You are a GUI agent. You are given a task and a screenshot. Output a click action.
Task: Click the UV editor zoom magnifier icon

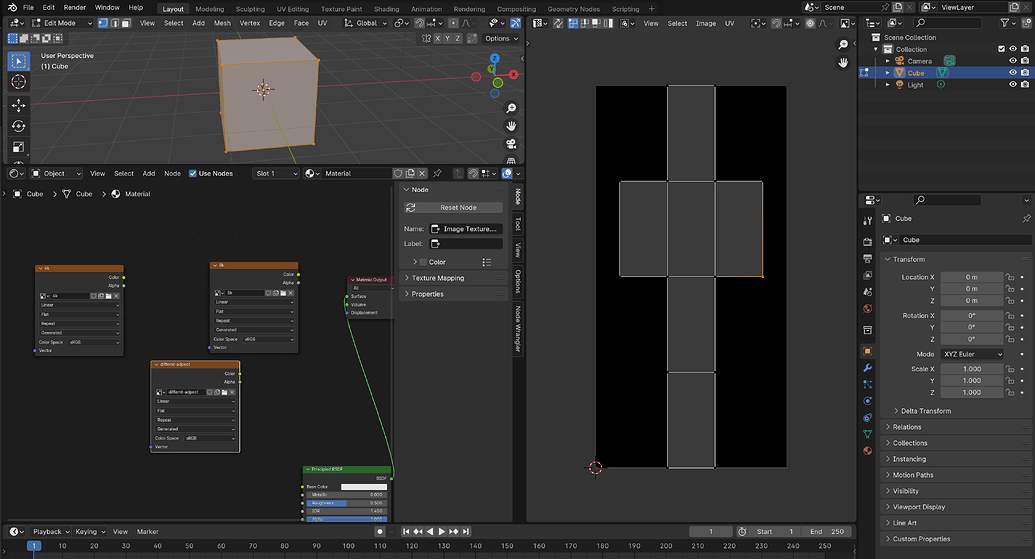843,45
